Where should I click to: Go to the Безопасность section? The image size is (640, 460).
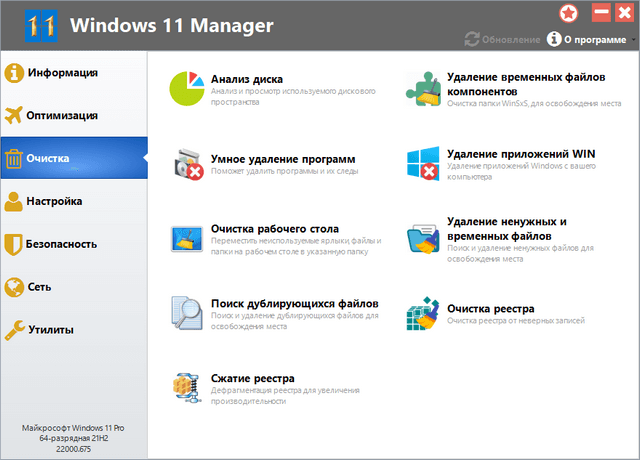point(62,243)
